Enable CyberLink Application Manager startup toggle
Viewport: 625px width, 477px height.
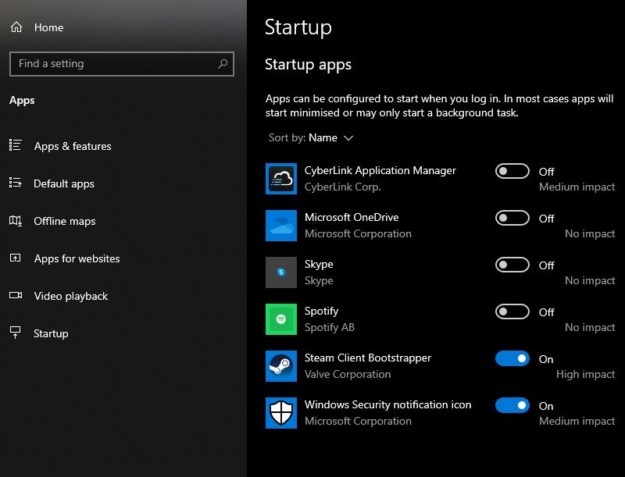point(512,171)
